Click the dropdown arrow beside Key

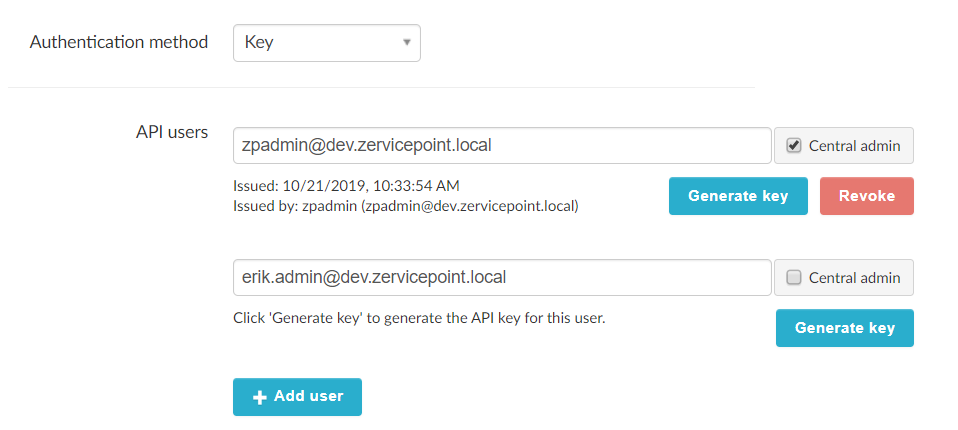point(406,43)
